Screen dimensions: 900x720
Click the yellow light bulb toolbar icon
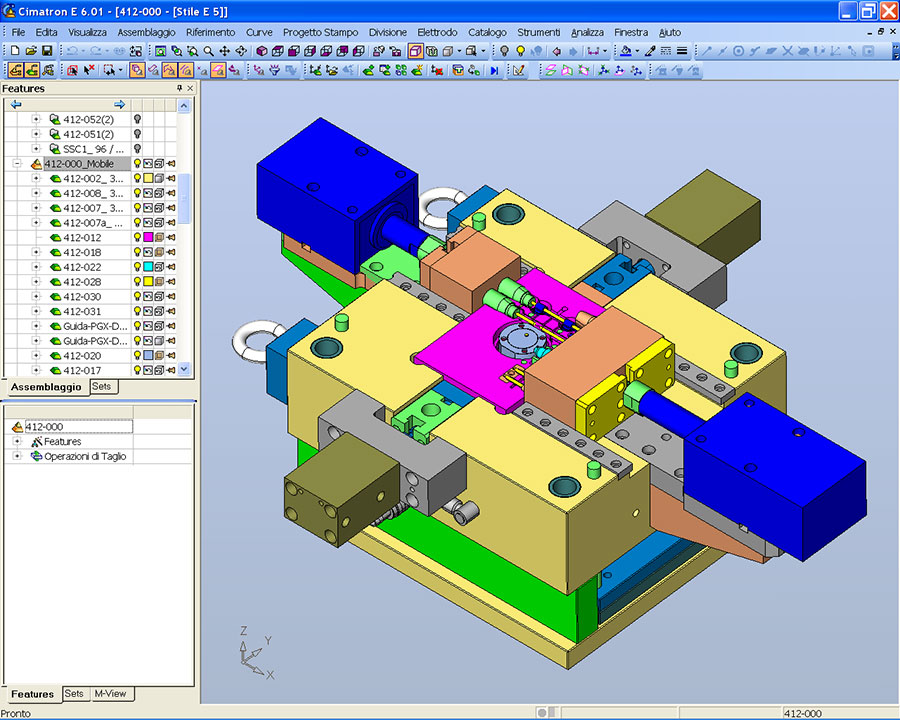click(505, 51)
